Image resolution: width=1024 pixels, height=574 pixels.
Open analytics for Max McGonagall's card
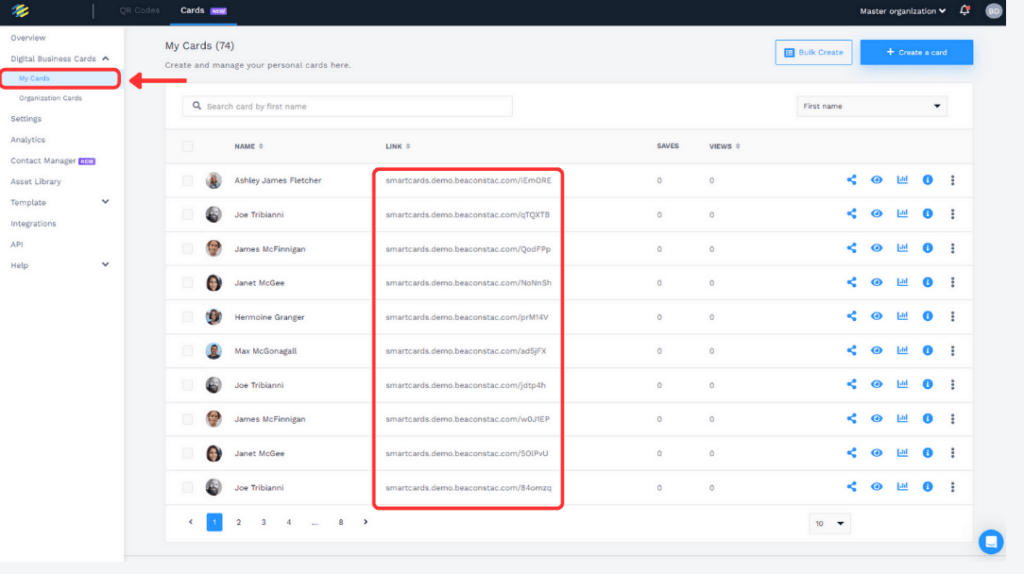[x=902, y=350]
